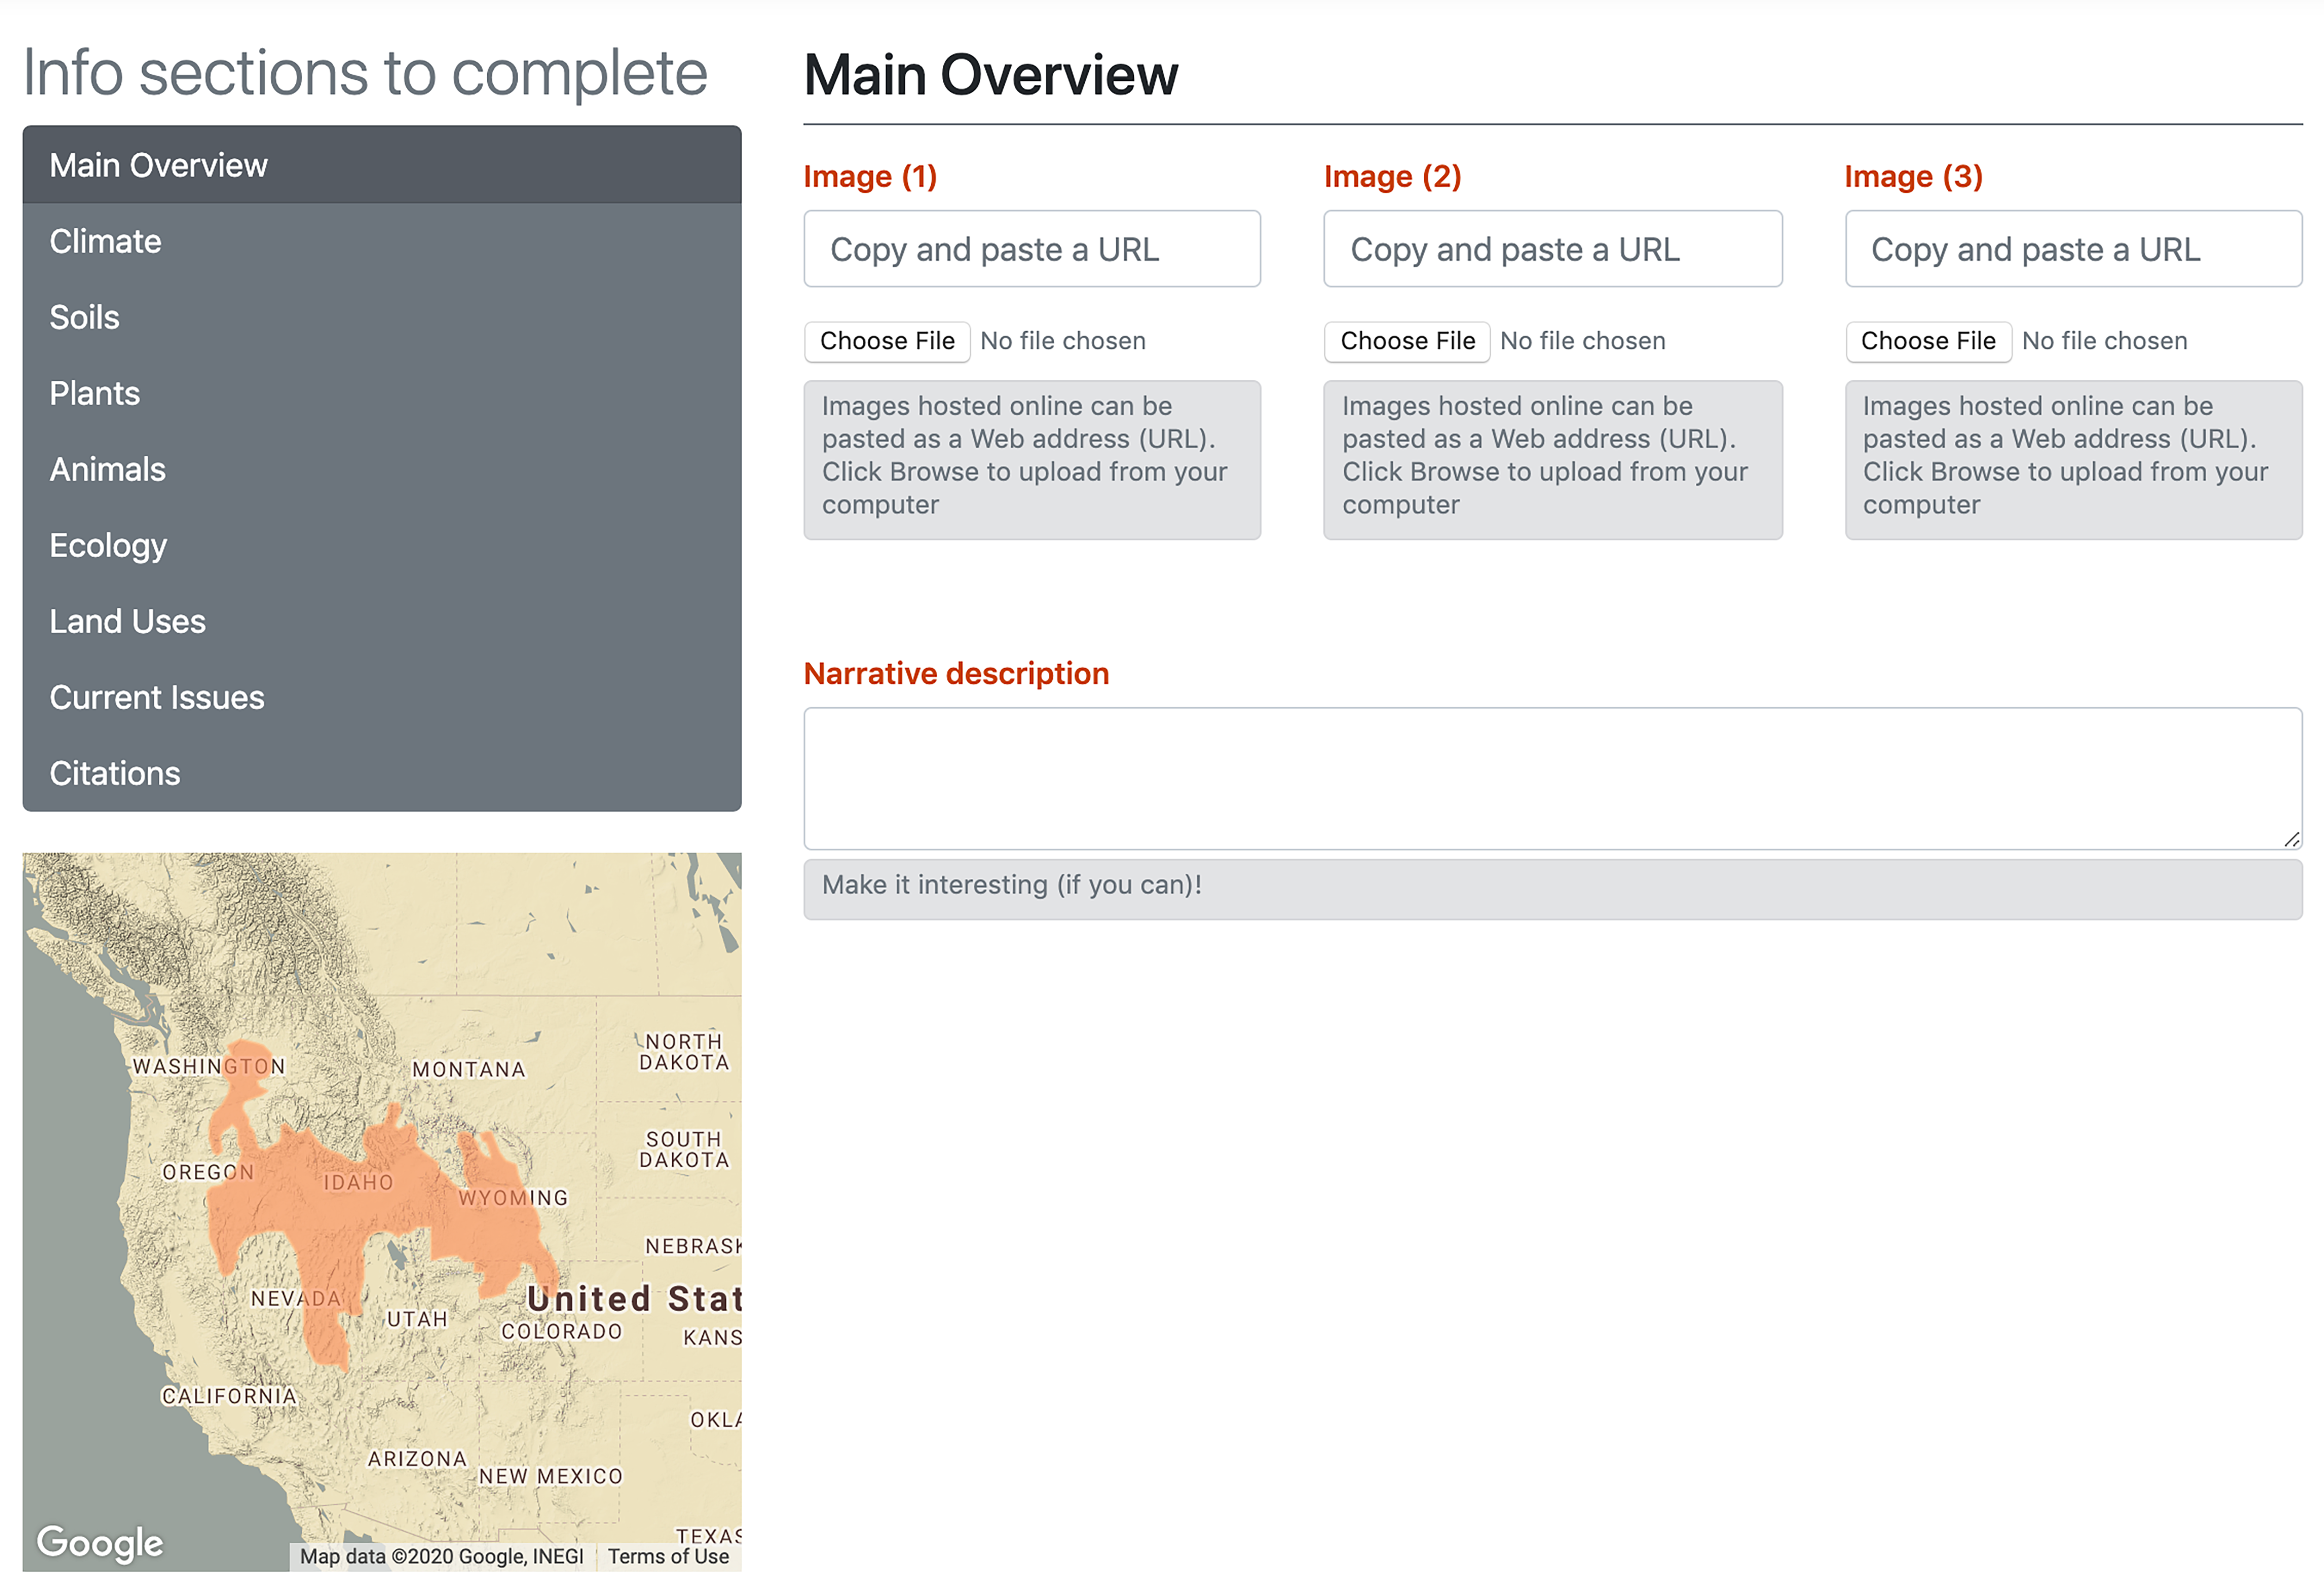Click the text area resize handle

pyautogui.click(x=2292, y=839)
